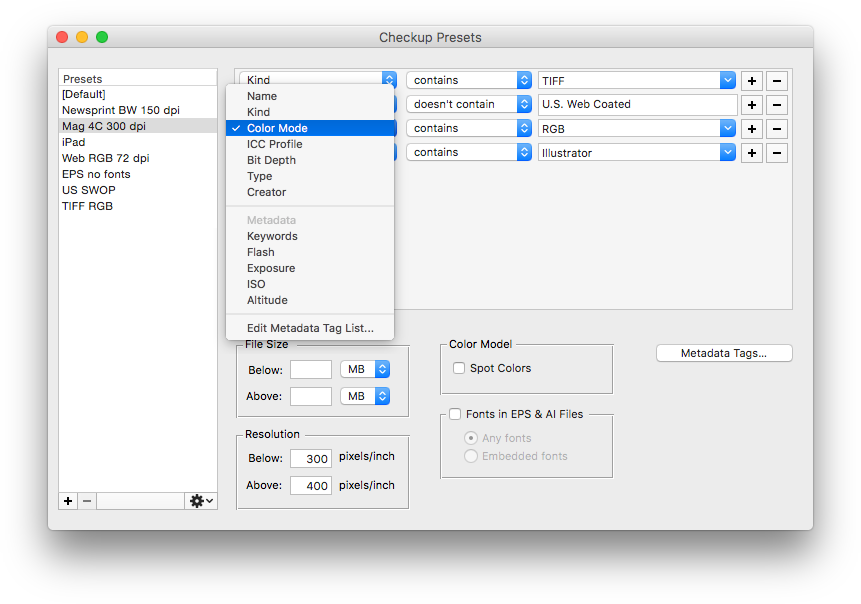Enable Fonts in EPS & AI Files
Screen dimensions: 861x604
(455, 414)
